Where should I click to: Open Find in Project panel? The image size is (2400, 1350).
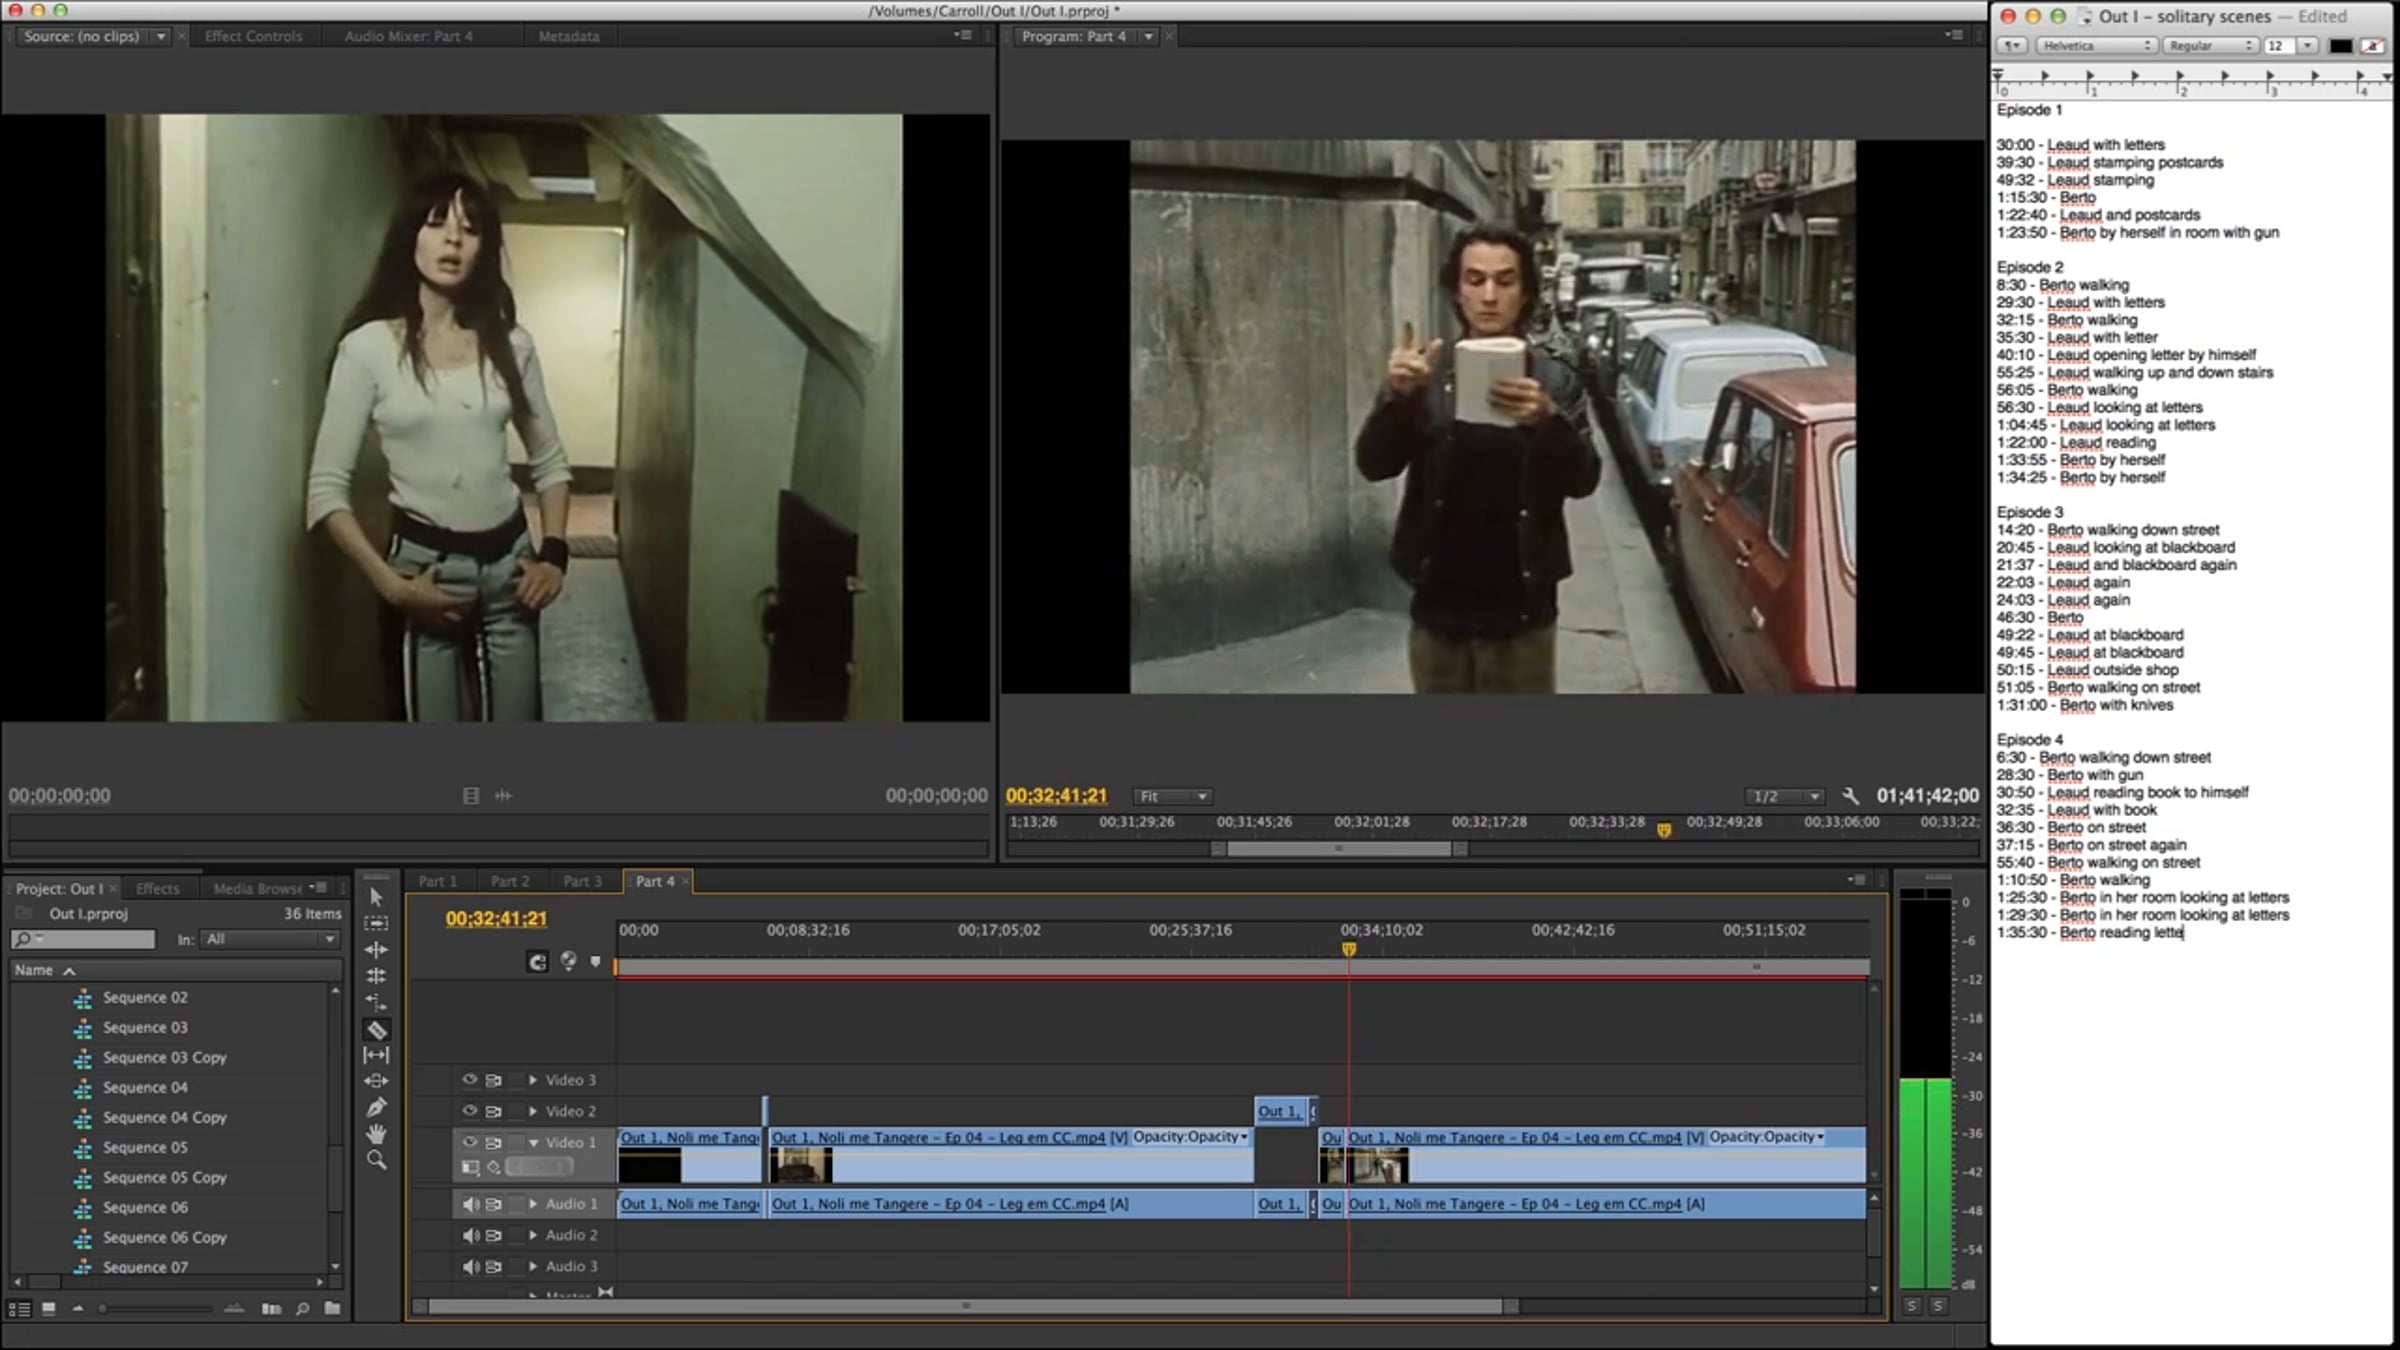(x=302, y=1308)
